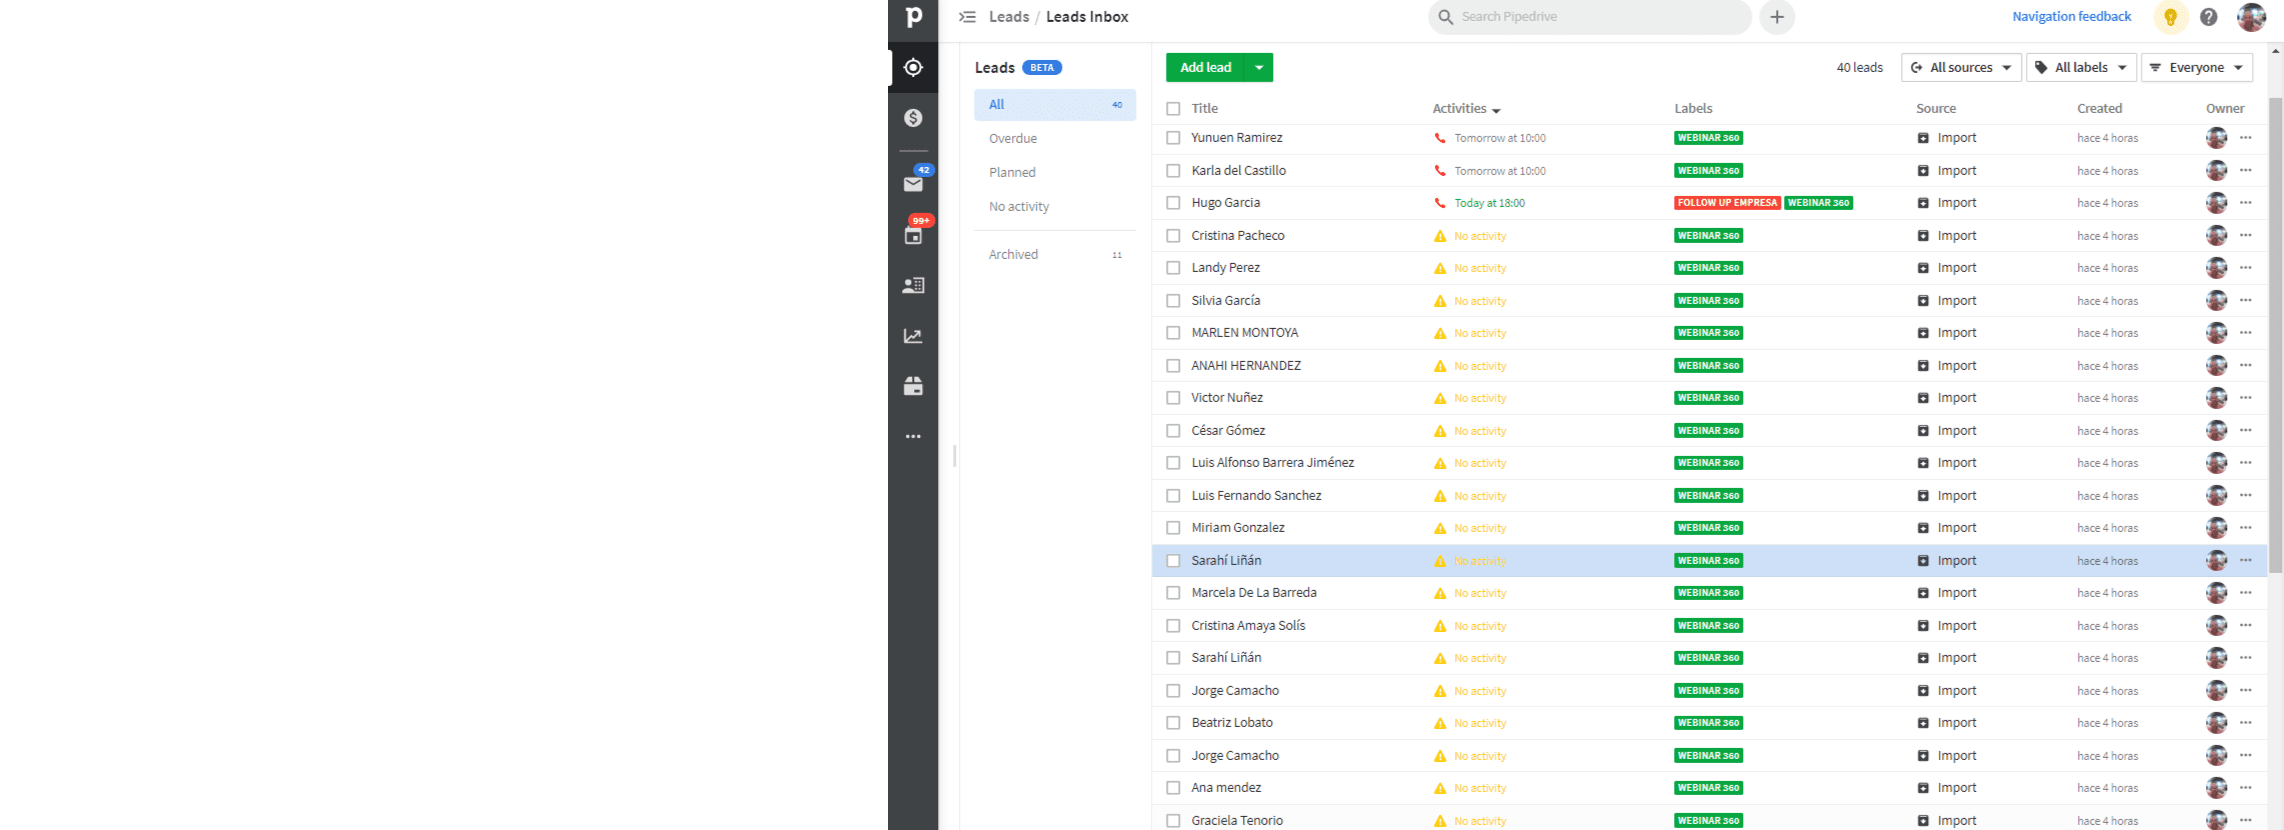The width and height of the screenshot is (2284, 830).
Task: Open the Pipedrive logo home
Action: point(913,17)
